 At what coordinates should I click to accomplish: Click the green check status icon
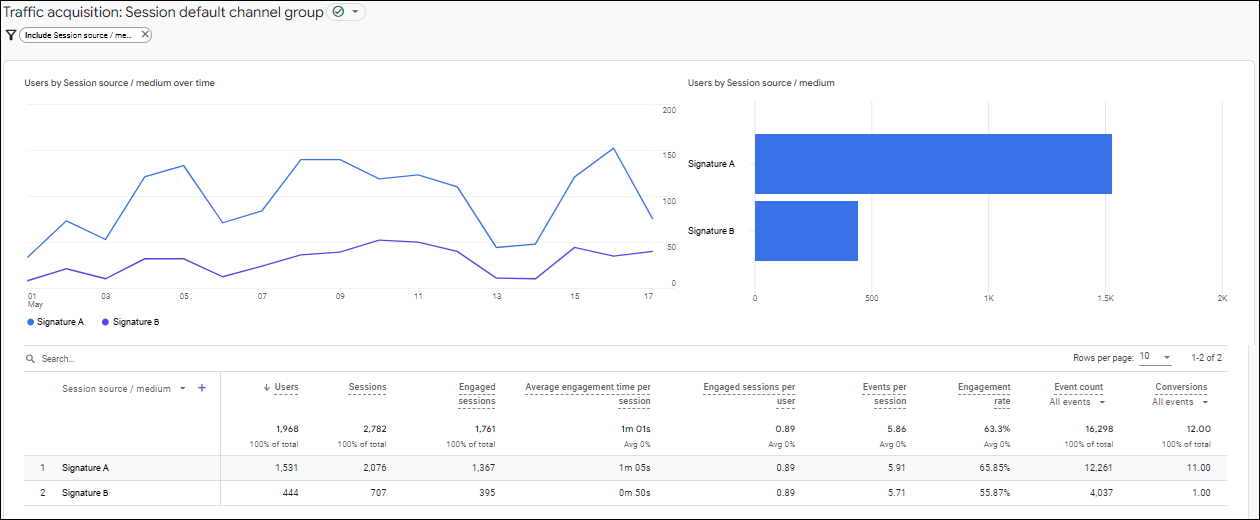point(339,12)
